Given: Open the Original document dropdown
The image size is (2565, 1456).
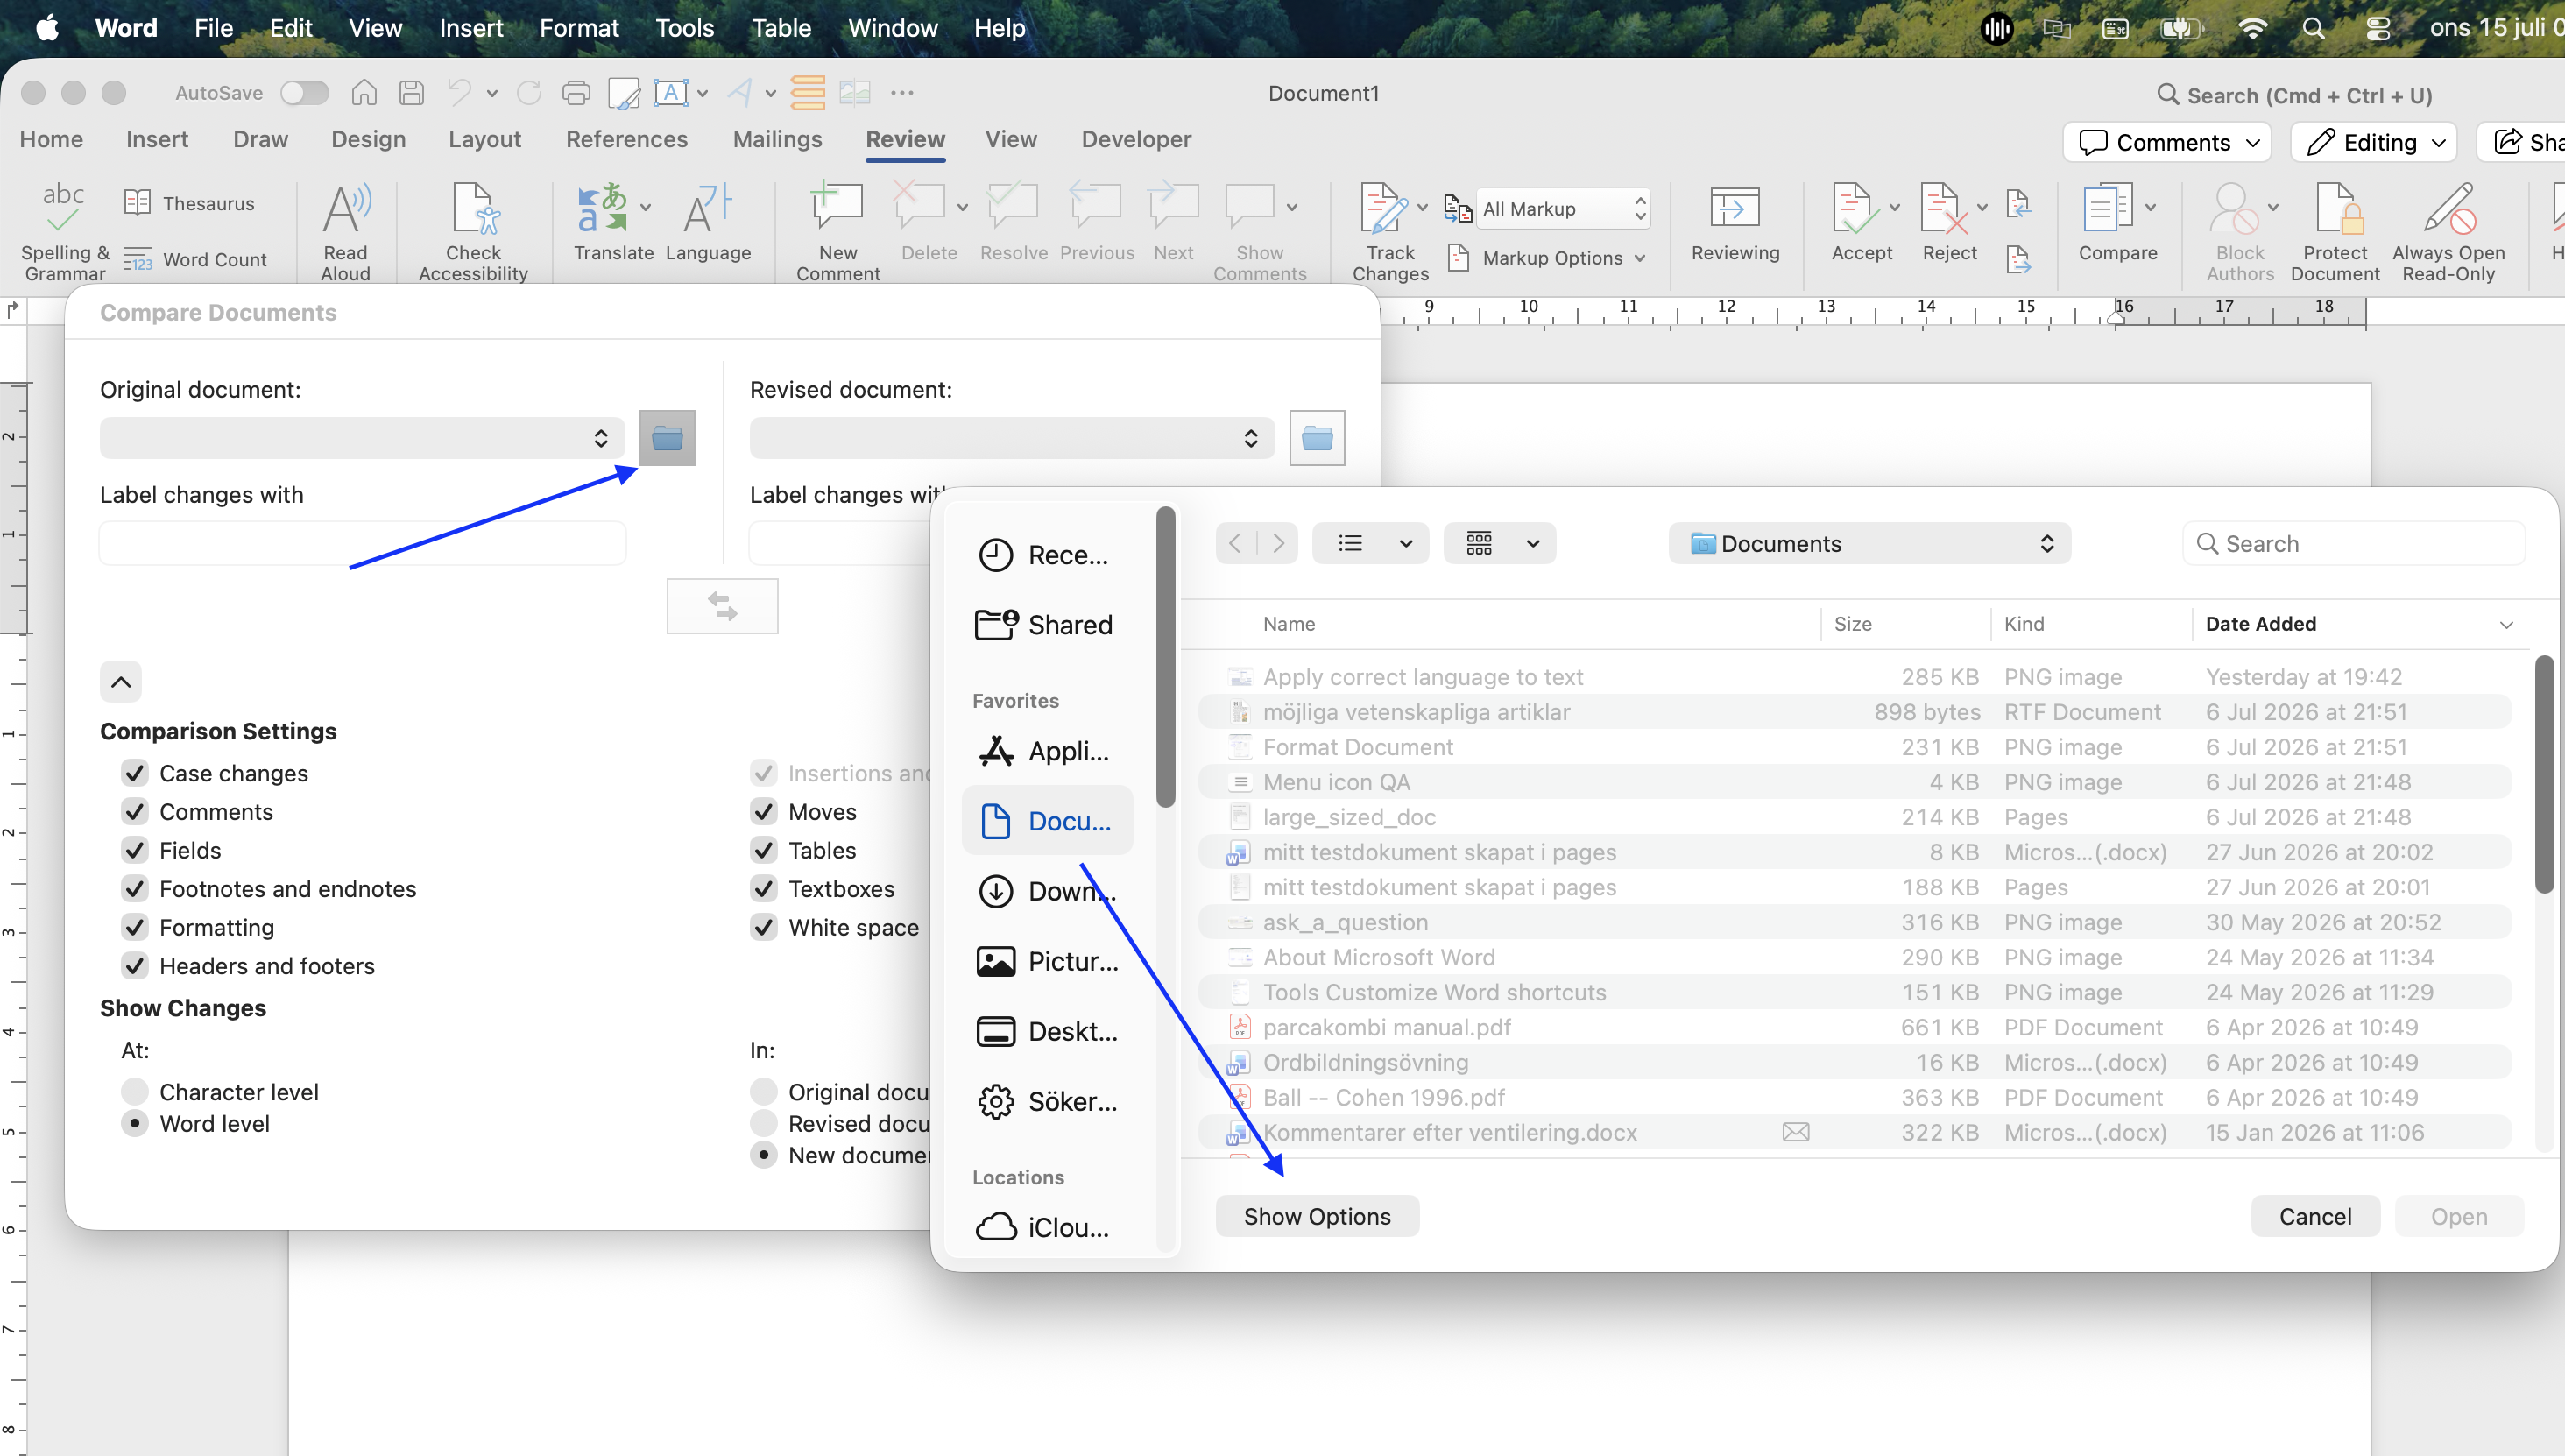Looking at the screenshot, I should point(362,438).
